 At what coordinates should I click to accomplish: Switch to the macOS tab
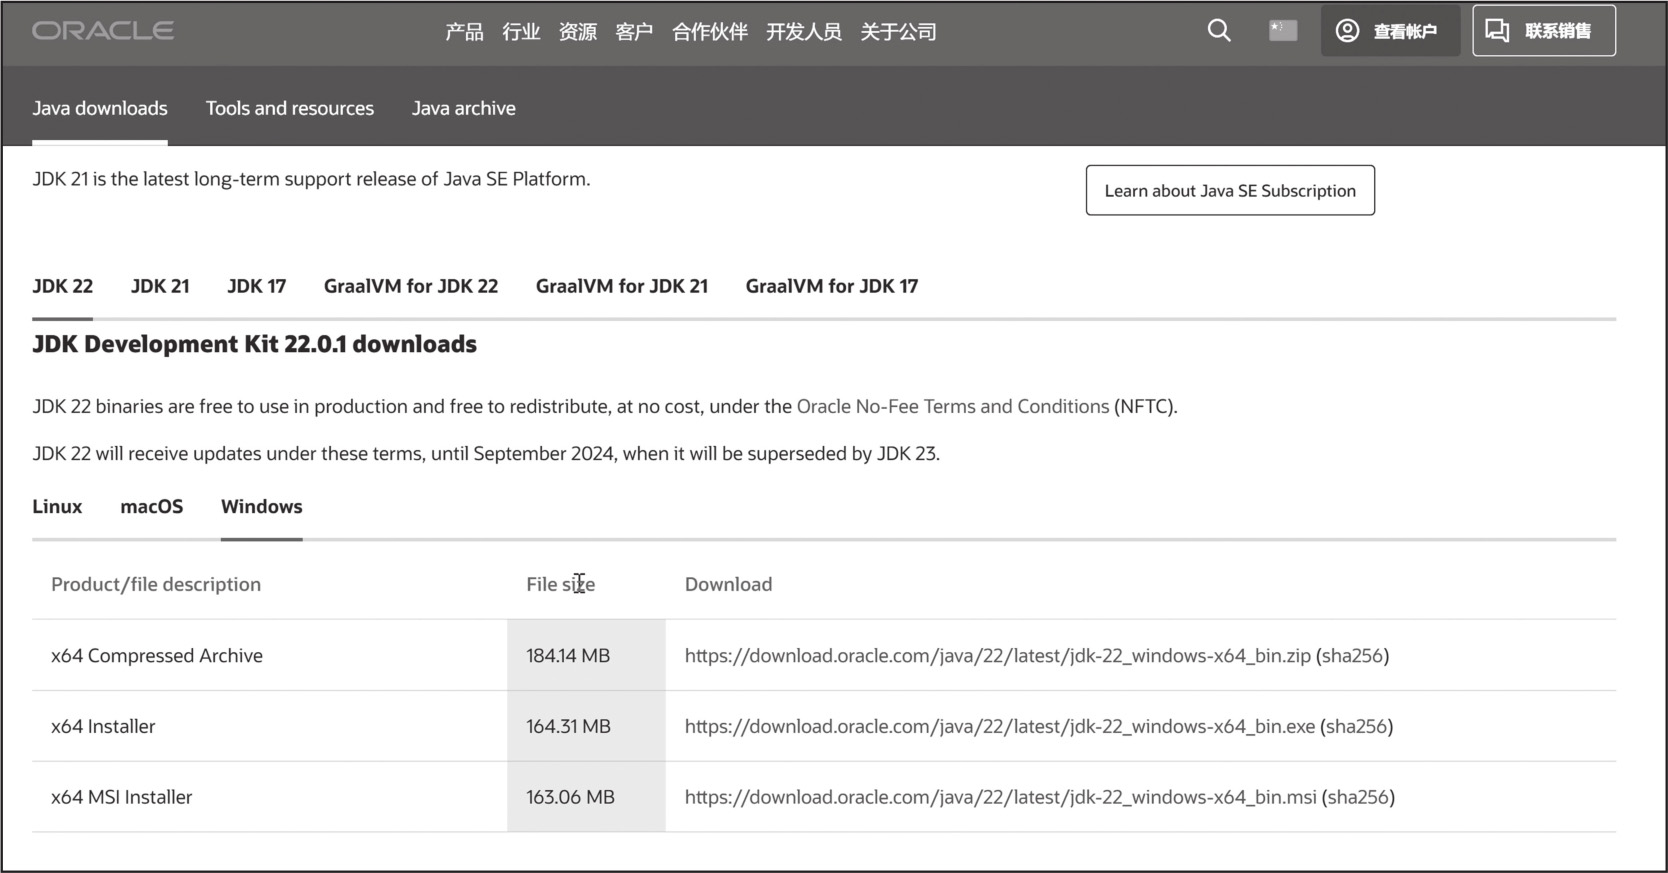152,506
